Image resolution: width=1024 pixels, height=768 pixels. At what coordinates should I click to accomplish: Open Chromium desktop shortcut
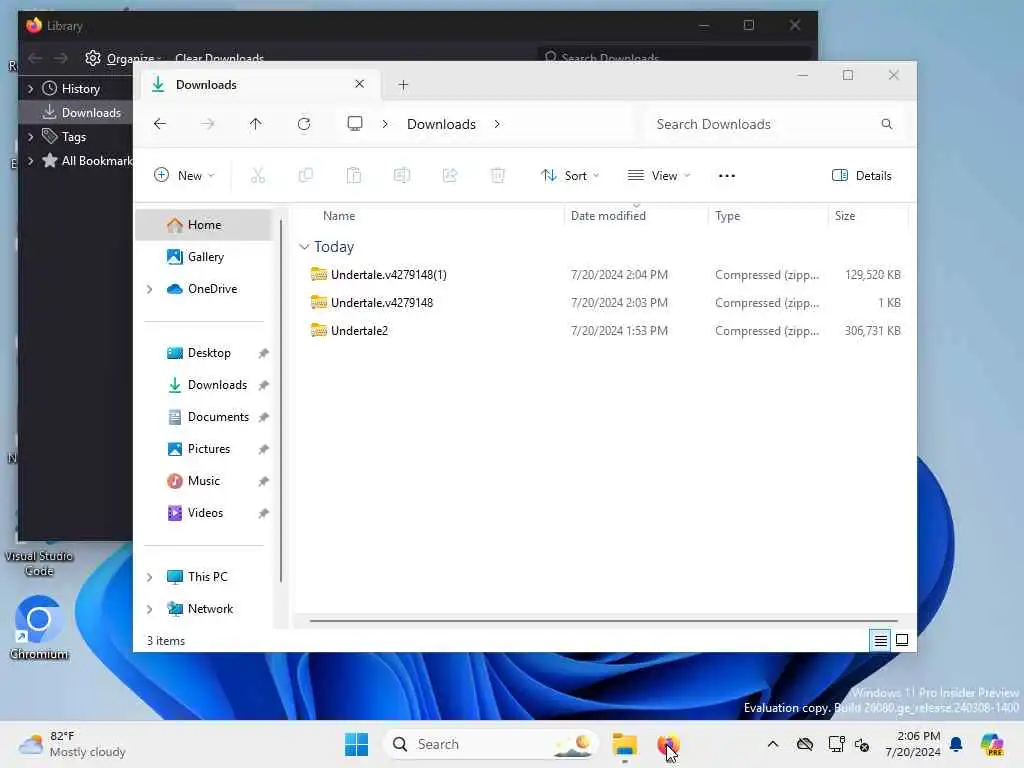tap(39, 628)
